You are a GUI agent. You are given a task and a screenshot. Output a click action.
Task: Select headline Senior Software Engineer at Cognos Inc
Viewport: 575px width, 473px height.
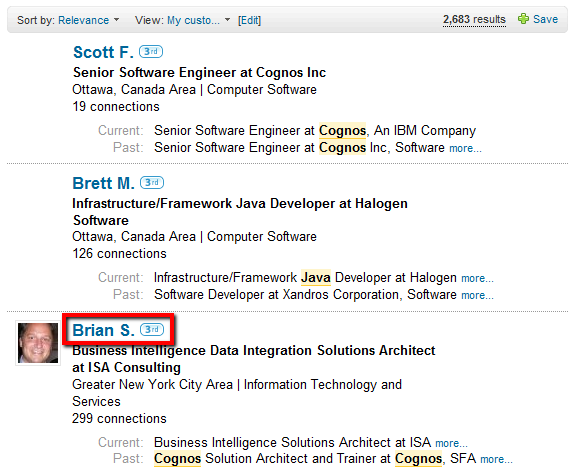[199, 73]
